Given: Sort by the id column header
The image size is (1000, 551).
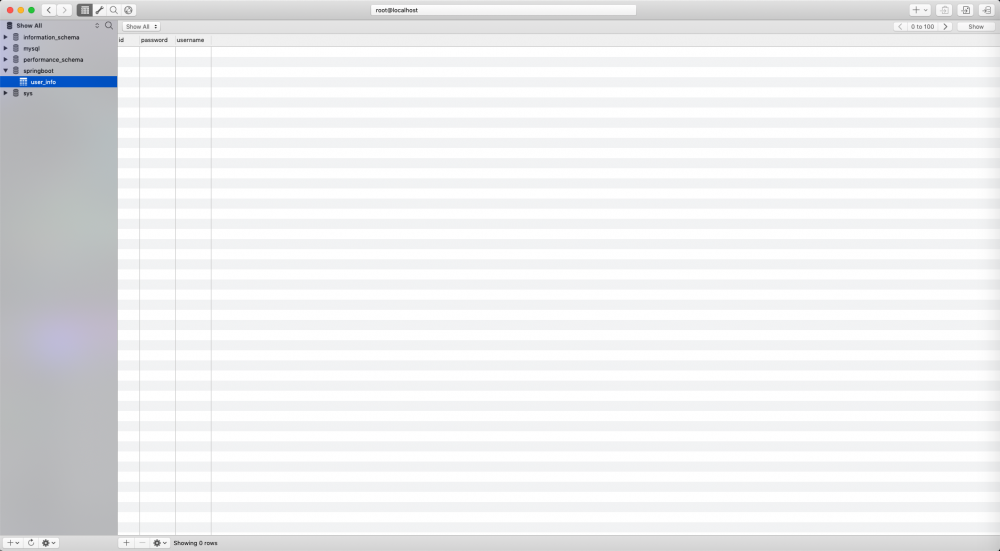Looking at the screenshot, I should (x=128, y=40).
